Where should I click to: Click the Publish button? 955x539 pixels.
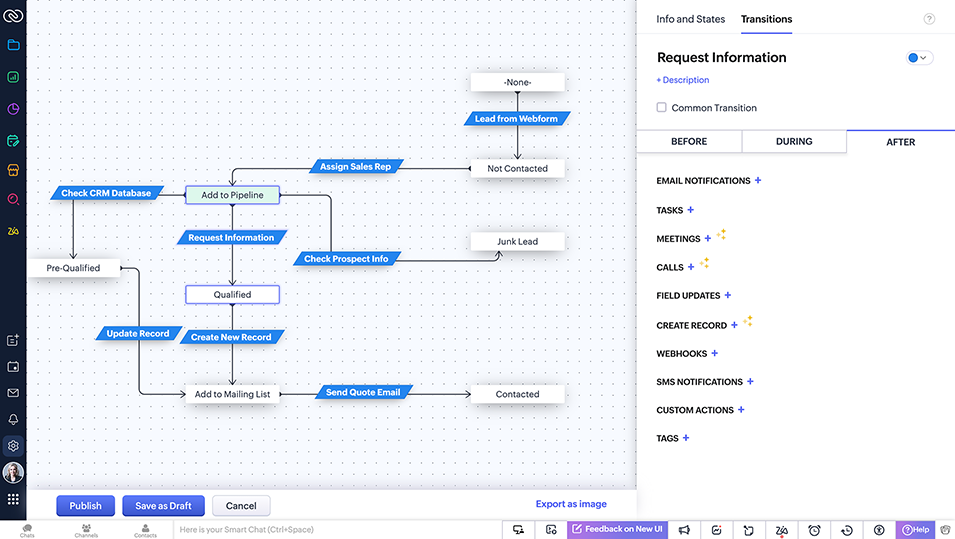tap(85, 506)
